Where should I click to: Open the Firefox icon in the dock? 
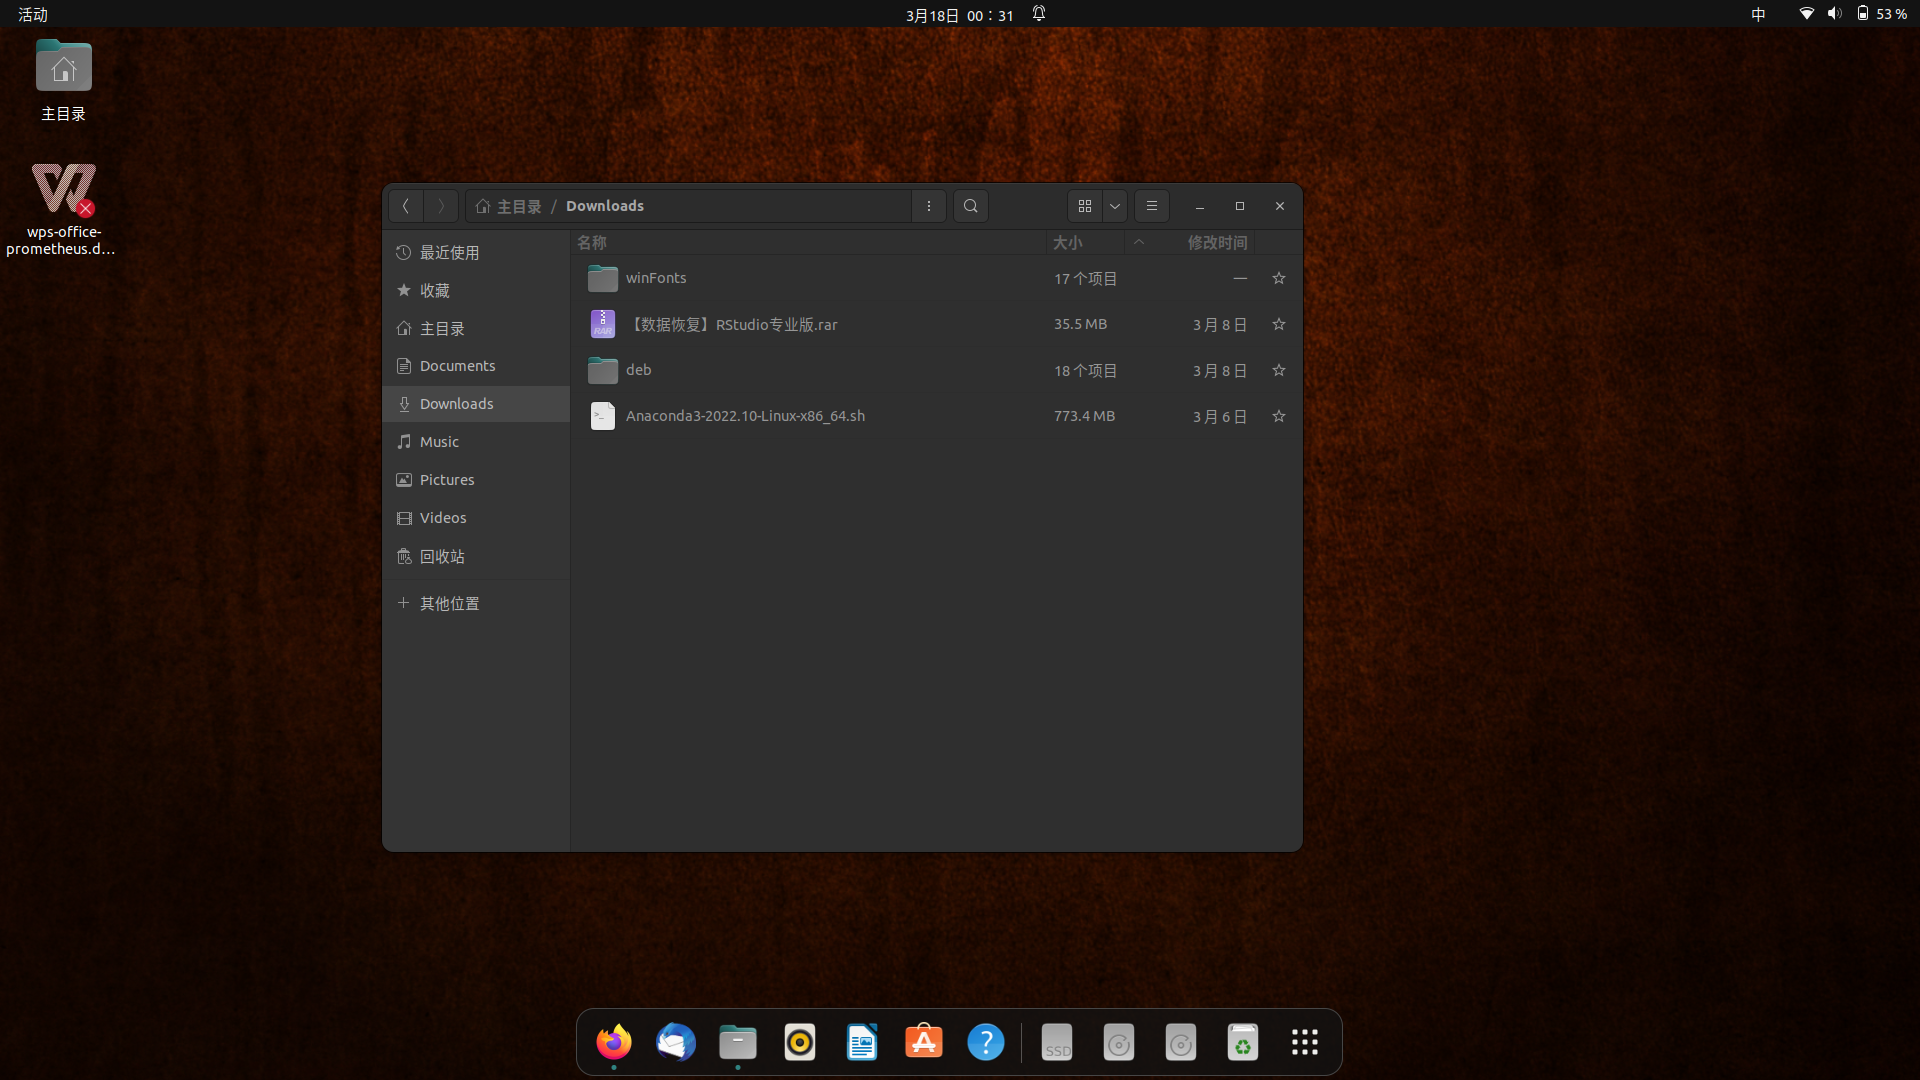pyautogui.click(x=614, y=1042)
